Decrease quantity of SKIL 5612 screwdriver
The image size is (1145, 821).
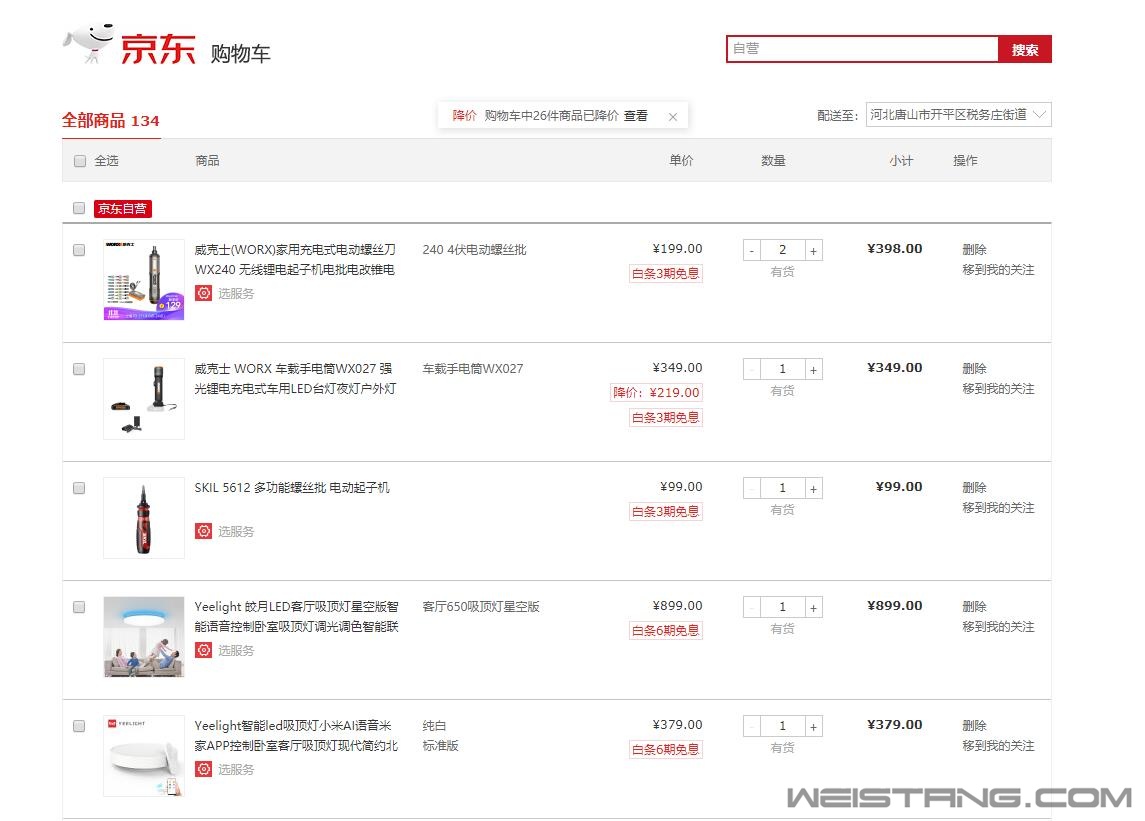tap(752, 489)
